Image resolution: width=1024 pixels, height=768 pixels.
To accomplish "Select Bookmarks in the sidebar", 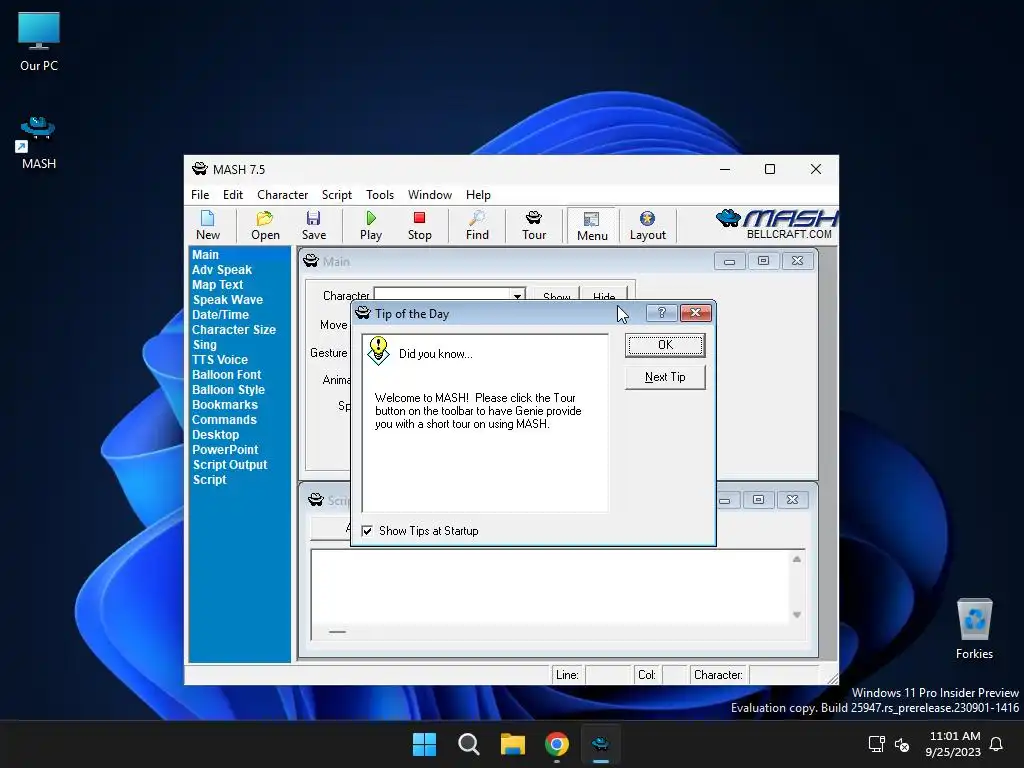I will tap(225, 405).
